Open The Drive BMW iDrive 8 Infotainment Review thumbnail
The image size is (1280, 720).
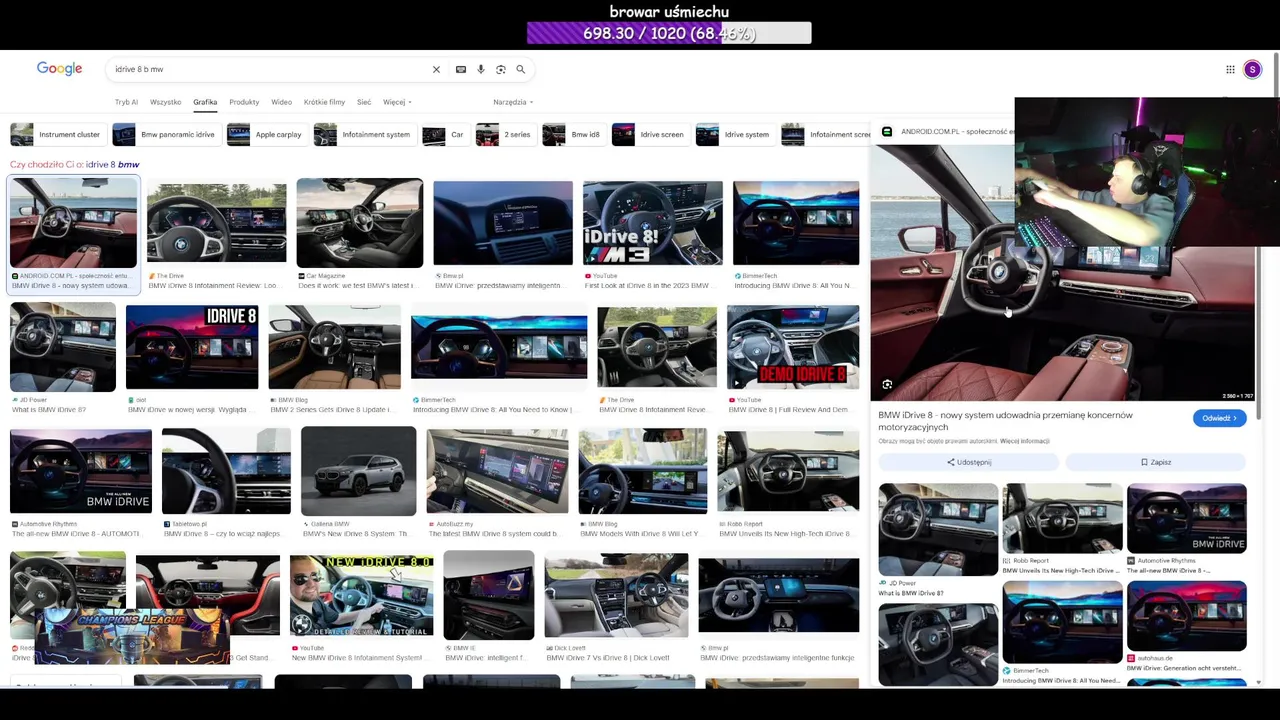coord(216,222)
